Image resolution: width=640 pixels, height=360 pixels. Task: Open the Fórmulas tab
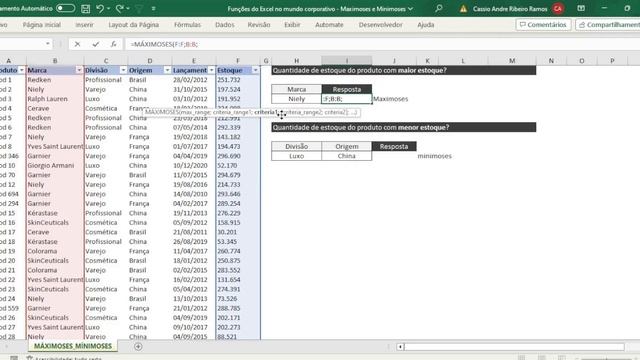pyautogui.click(x=187, y=25)
